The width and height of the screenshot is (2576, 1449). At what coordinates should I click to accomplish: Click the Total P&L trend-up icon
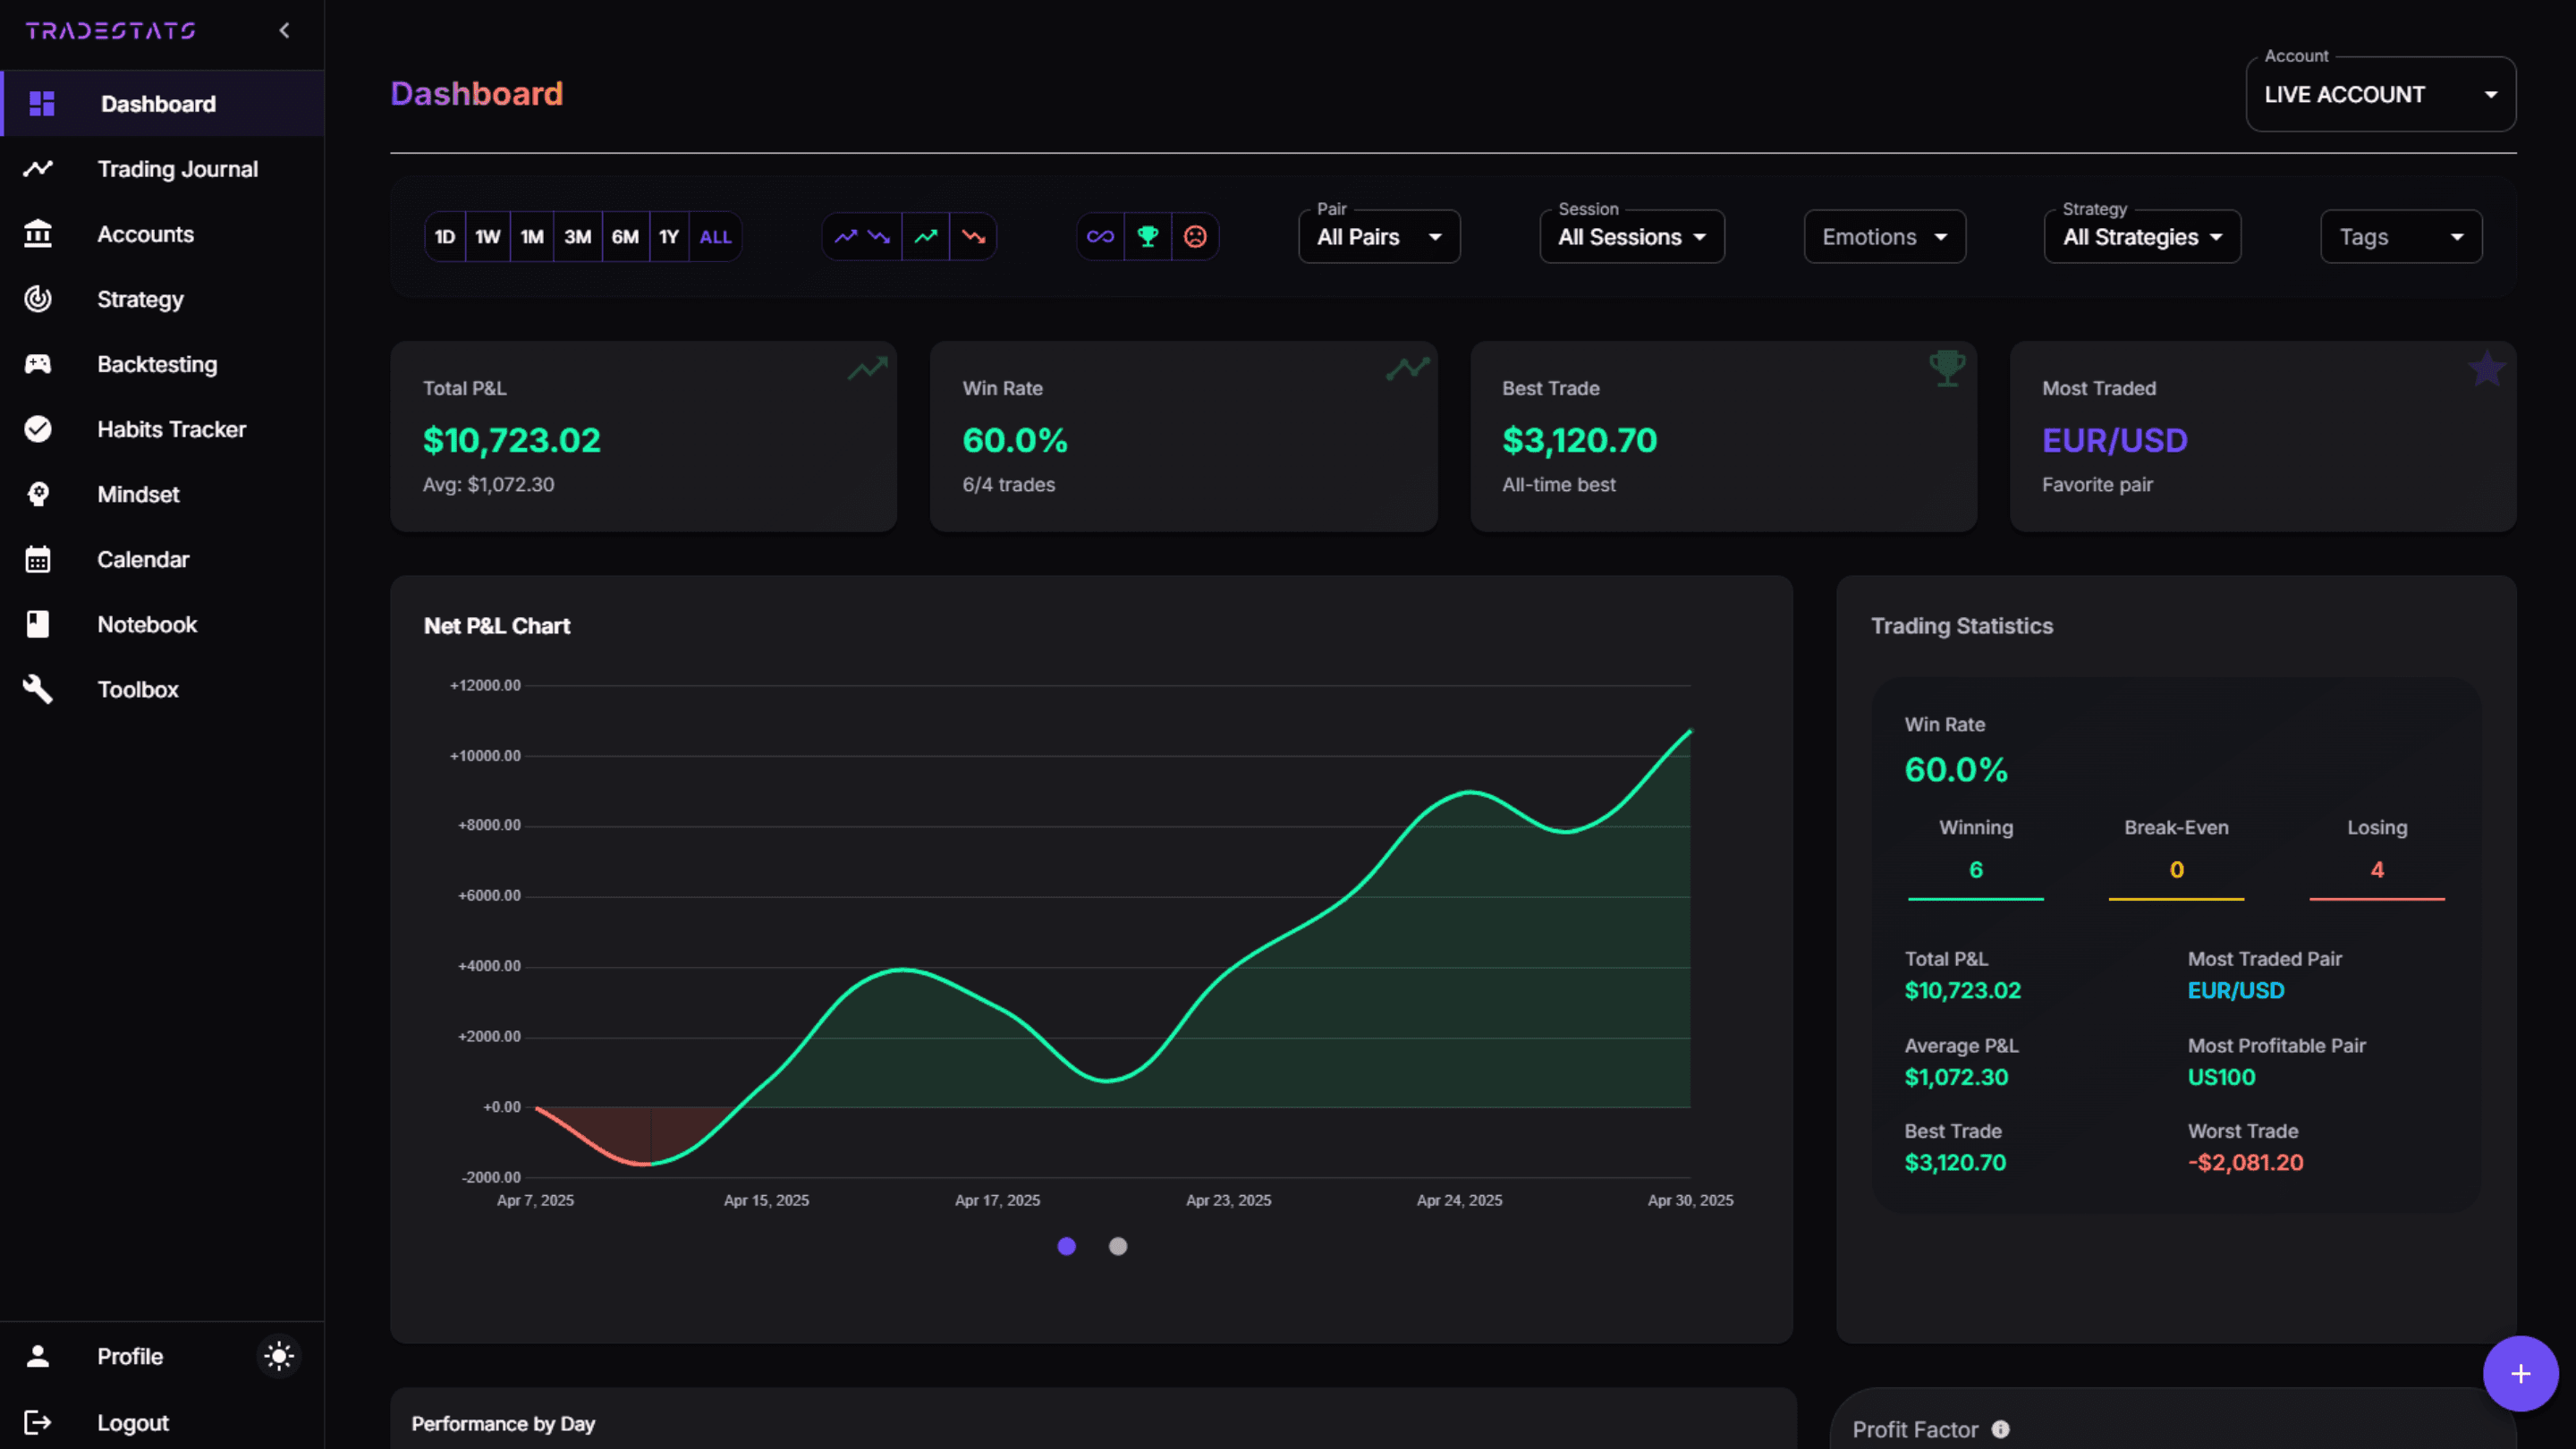point(868,368)
